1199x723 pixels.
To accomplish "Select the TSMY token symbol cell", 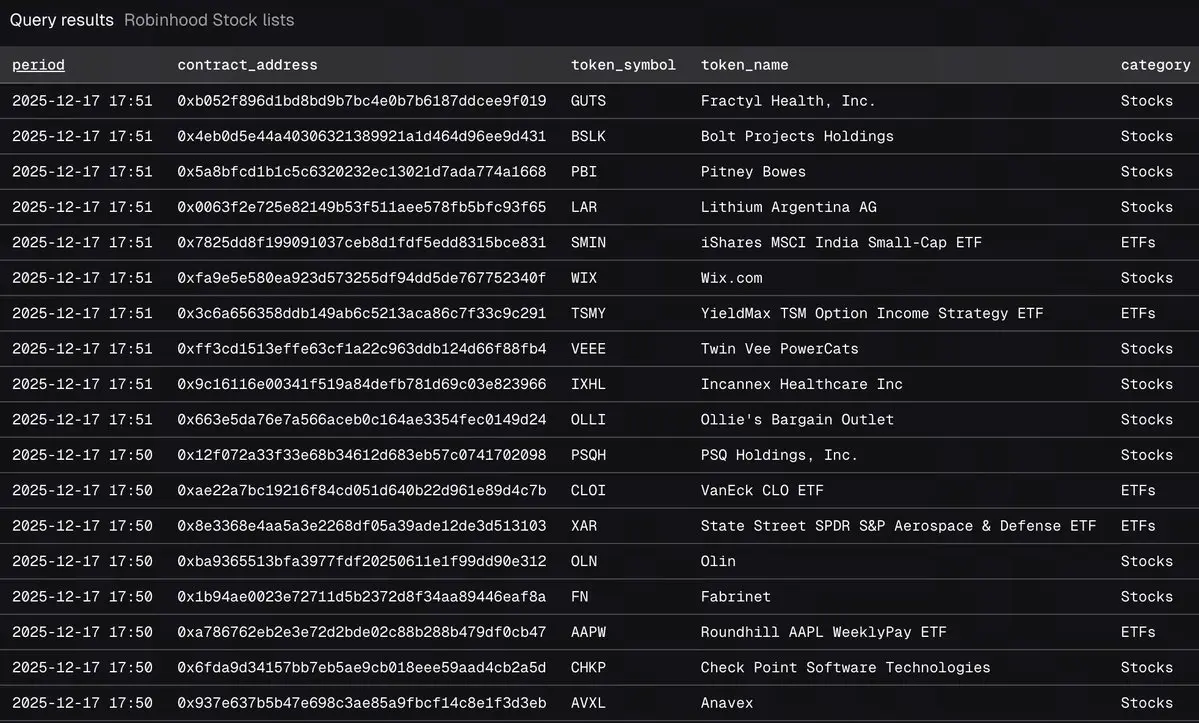I will (588, 313).
